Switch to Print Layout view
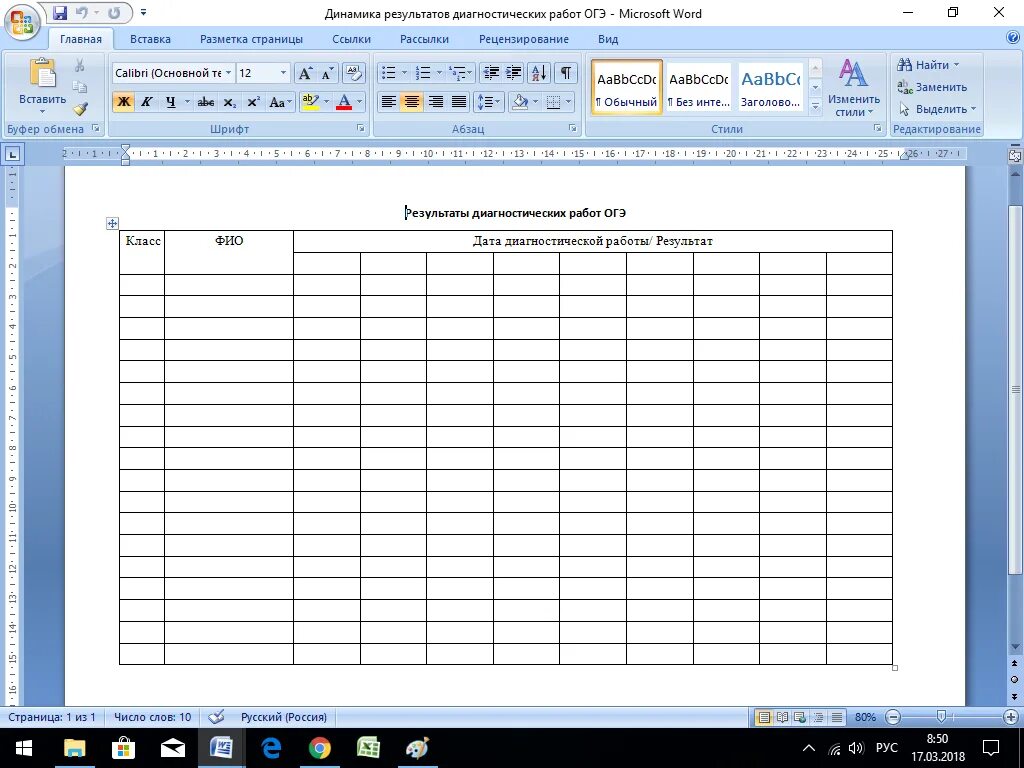Image resolution: width=1024 pixels, height=768 pixels. pyautogui.click(x=763, y=717)
